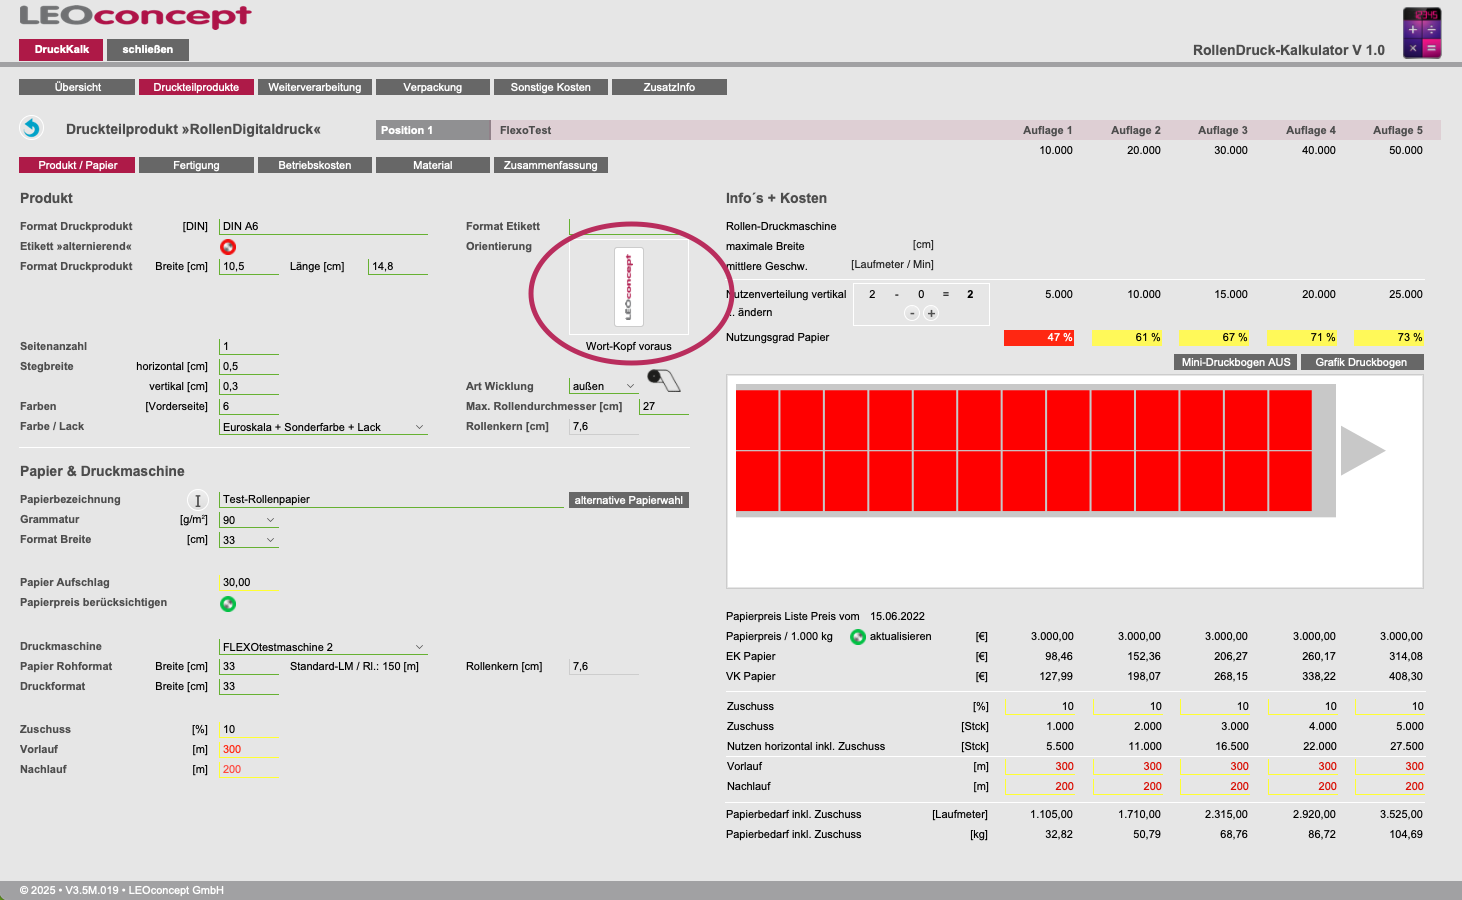This screenshot has height=900, width=1462.
Task: Click the yellow 73 % Nutzungsgrad cell
Action: pos(1389,337)
